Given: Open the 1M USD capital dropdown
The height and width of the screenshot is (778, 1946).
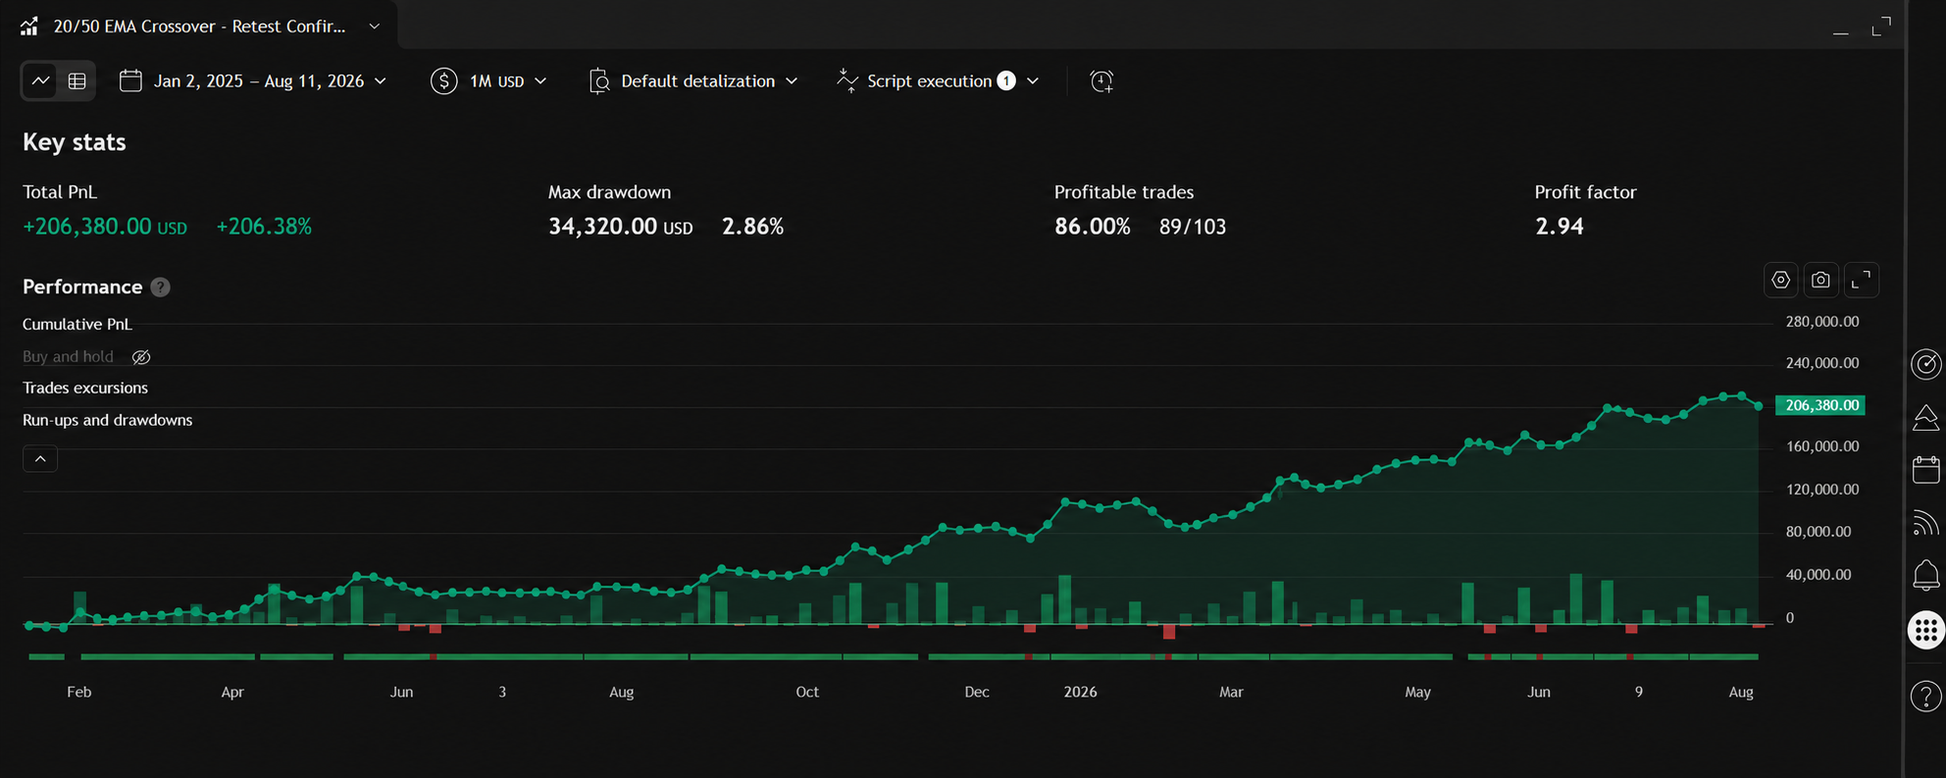Looking at the screenshot, I should coord(489,81).
